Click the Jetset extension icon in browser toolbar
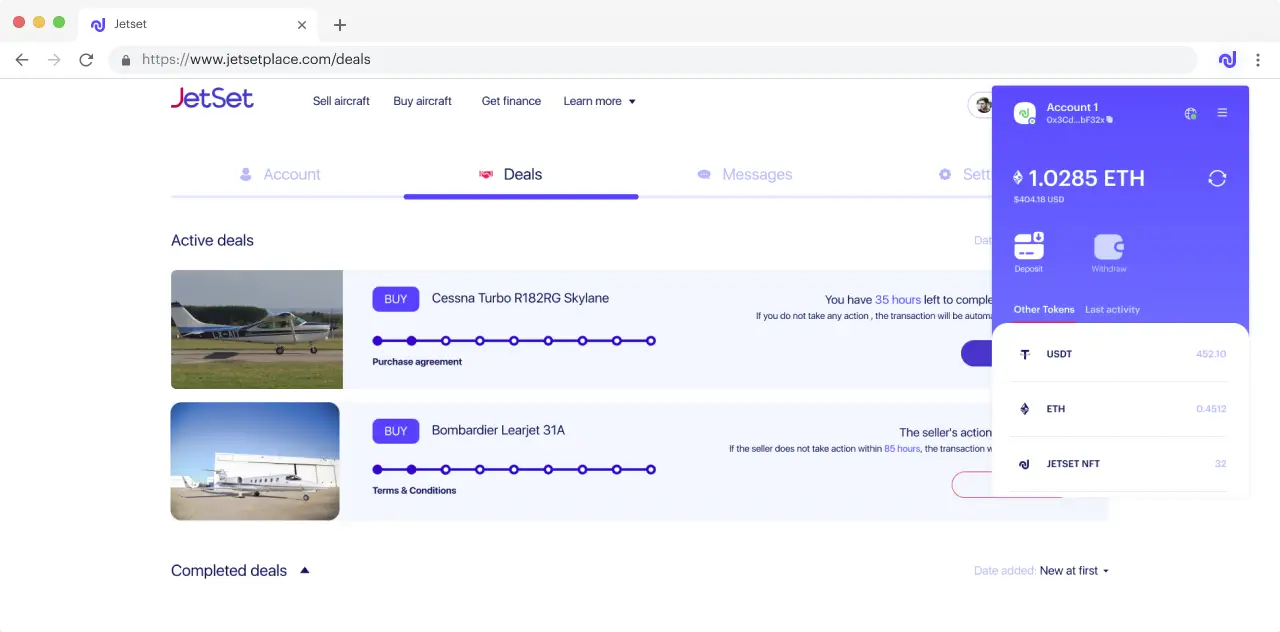The height and width of the screenshot is (632, 1280). pyautogui.click(x=1227, y=60)
